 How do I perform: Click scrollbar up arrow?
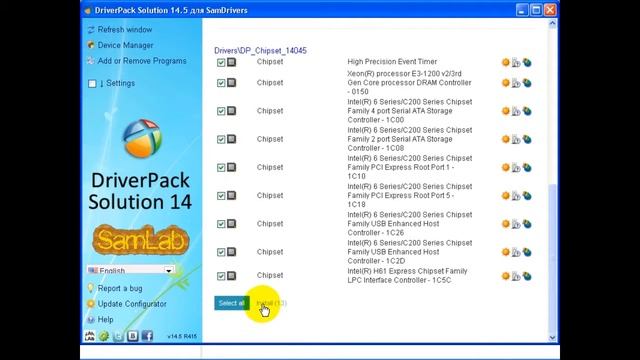click(552, 23)
